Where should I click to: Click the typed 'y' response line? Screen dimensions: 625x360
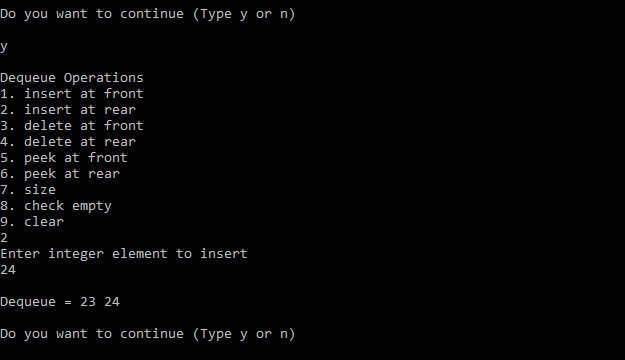click(4, 47)
